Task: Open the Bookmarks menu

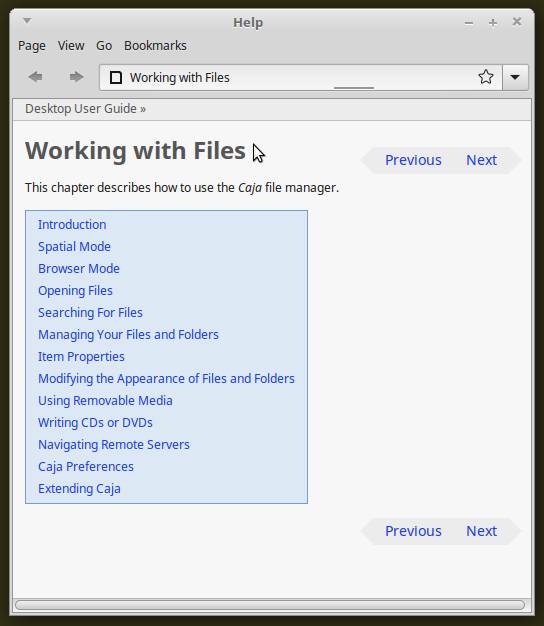Action: click(x=155, y=46)
